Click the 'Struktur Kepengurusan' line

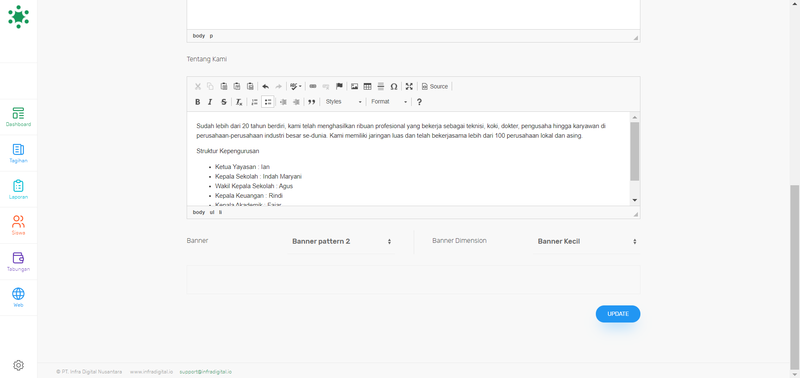pyautogui.click(x=228, y=151)
